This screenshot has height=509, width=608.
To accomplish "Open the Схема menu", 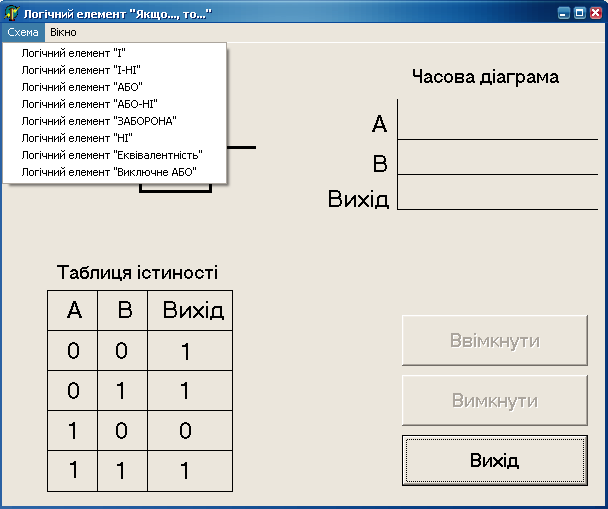I will (23, 32).
